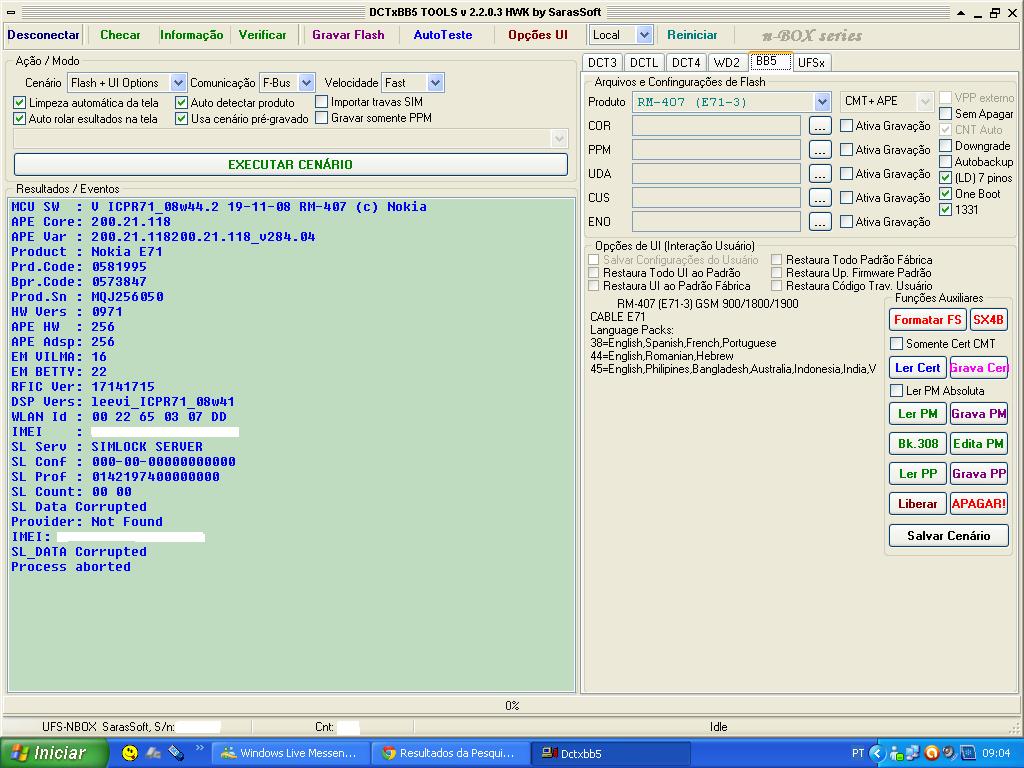The image size is (1024, 768).
Task: Check Somente Cert CMT
Action: click(x=897, y=344)
